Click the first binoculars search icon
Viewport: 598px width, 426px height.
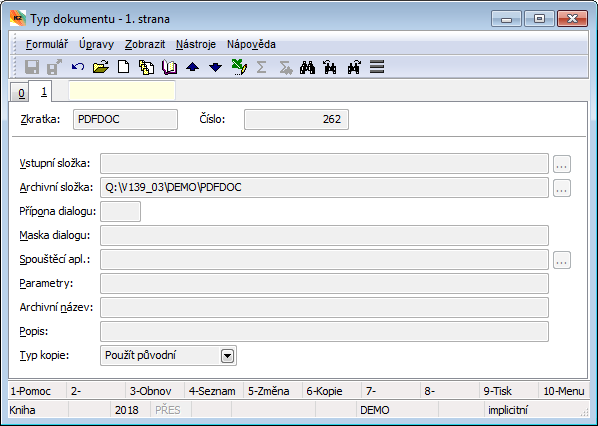307,68
